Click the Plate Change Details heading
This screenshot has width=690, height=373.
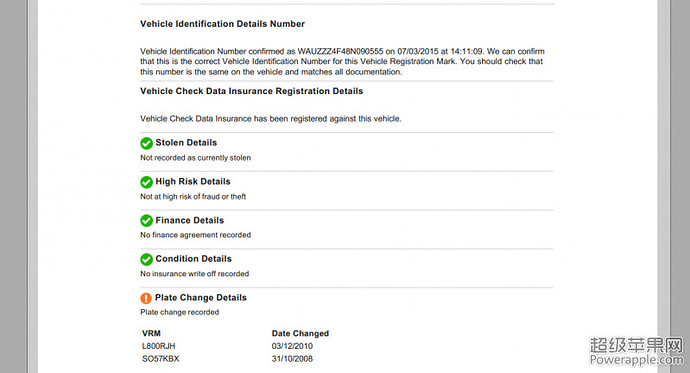click(201, 297)
